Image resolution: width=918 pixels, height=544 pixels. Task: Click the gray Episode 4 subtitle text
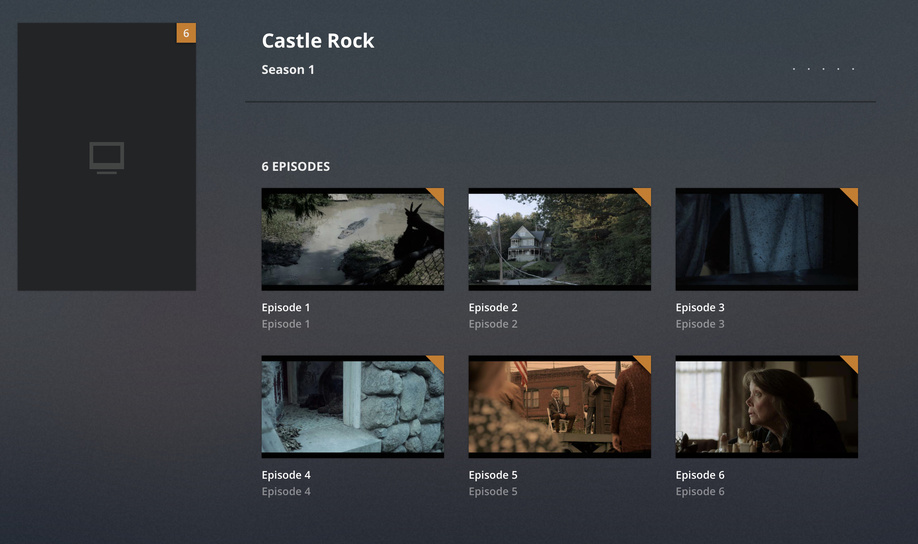pyautogui.click(x=286, y=491)
